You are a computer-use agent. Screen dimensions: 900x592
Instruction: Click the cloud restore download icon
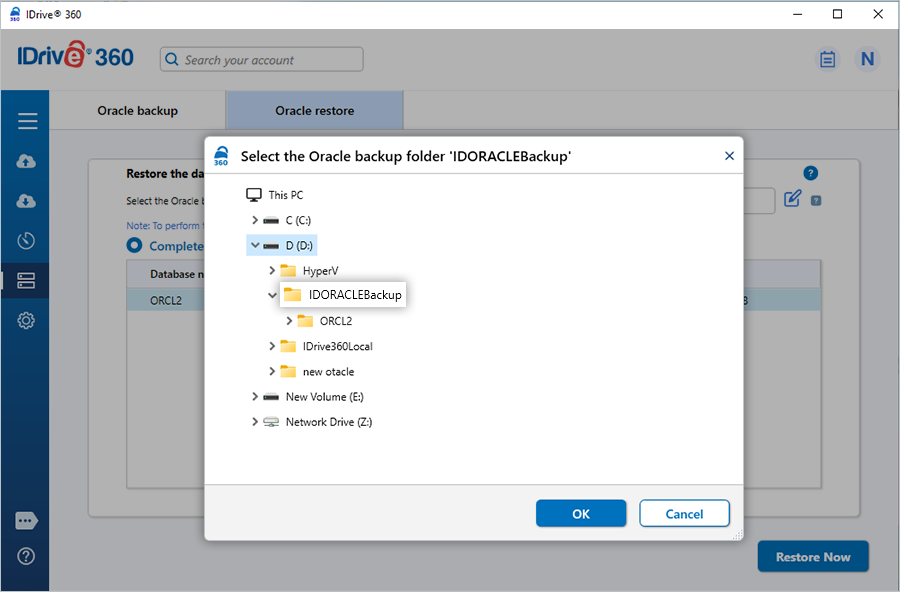tap(27, 201)
